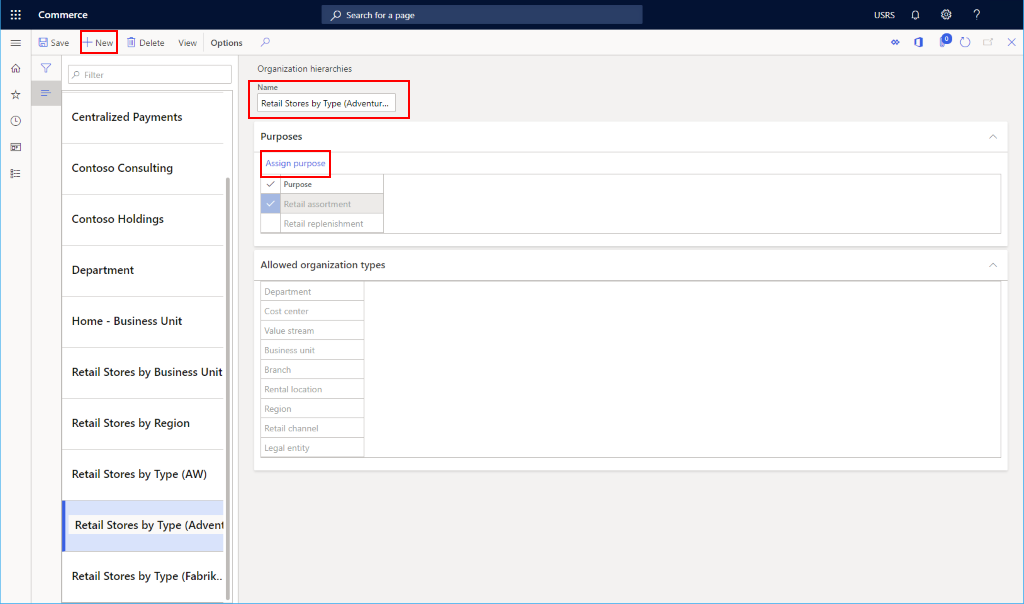This screenshot has width=1024, height=604.
Task: Open the help question mark icon
Action: [976, 14]
